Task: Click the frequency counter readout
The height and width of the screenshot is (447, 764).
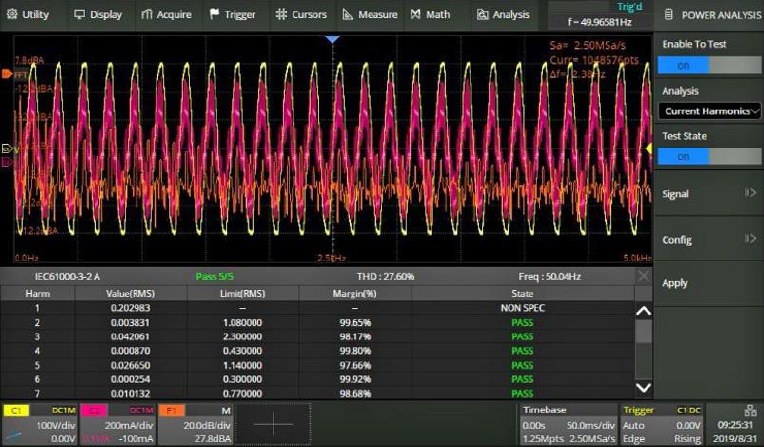Action: tap(599, 22)
